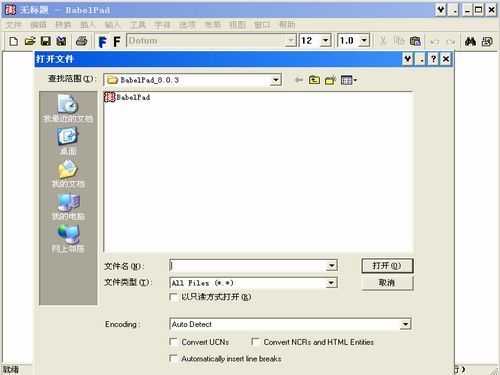
Task: Click the Open file toolbar icon
Action: (x=30, y=41)
